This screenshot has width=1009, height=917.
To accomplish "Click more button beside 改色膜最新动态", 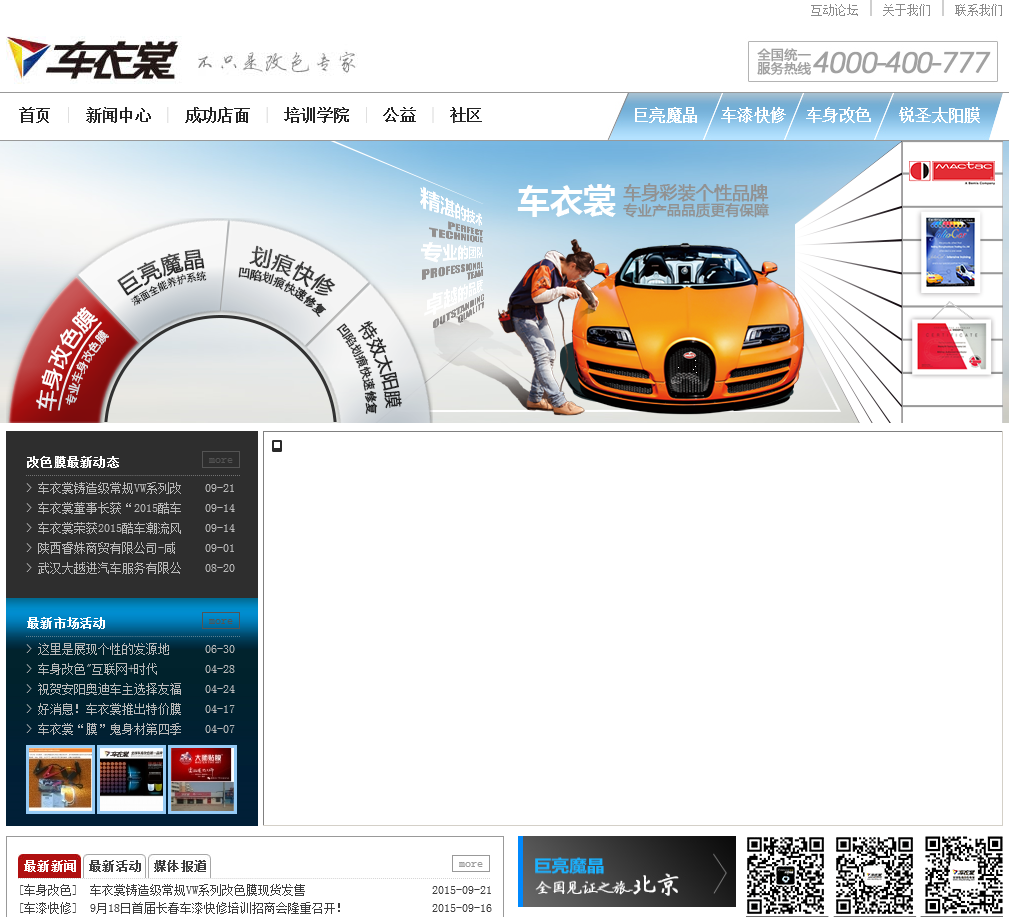I will click(221, 459).
